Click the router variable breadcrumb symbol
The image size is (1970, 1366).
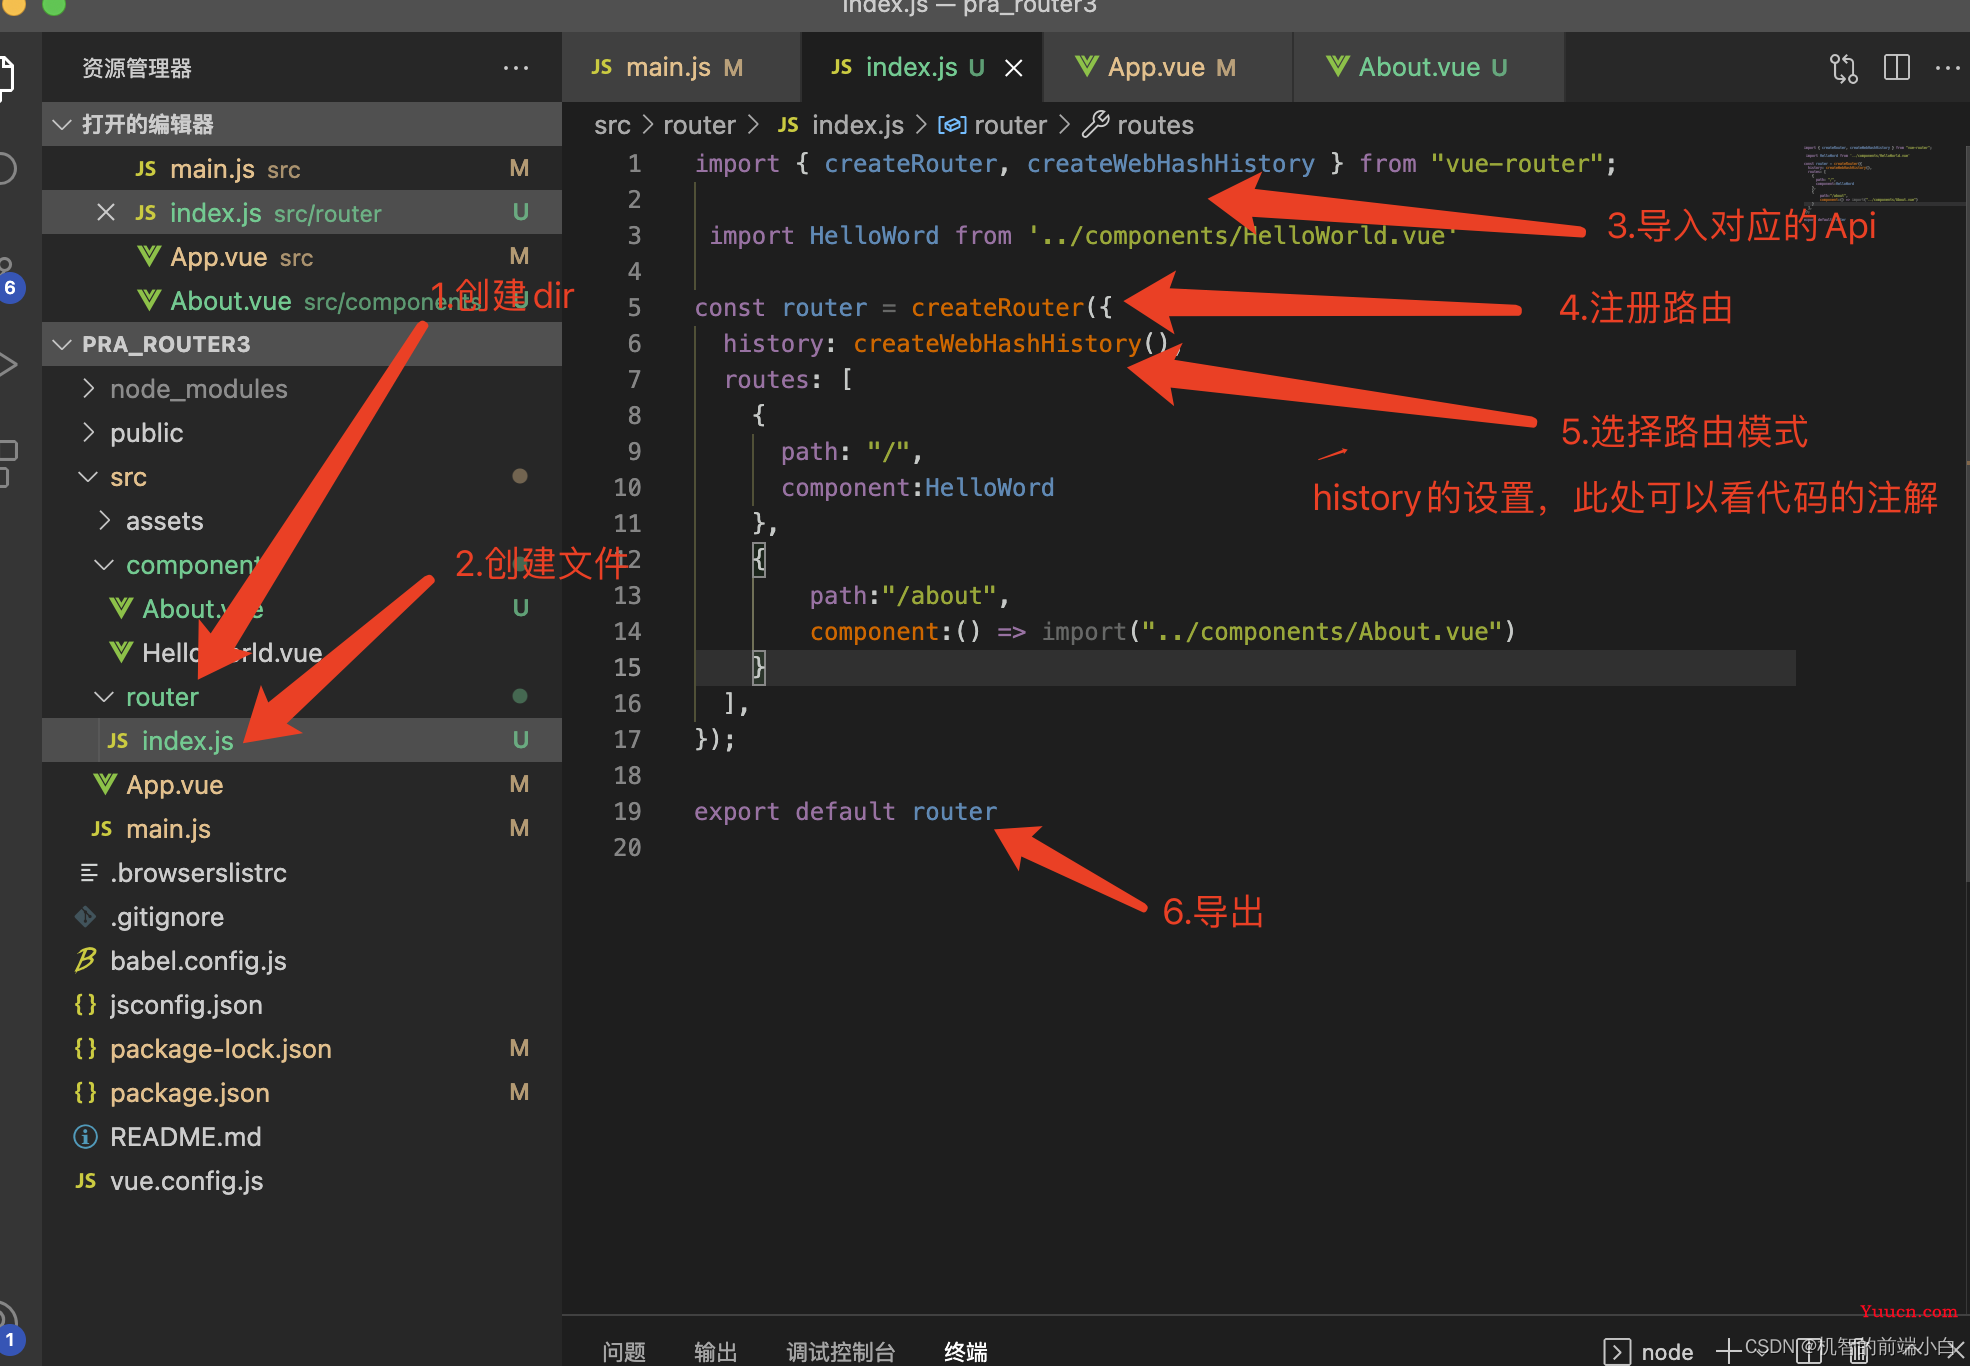(993, 125)
